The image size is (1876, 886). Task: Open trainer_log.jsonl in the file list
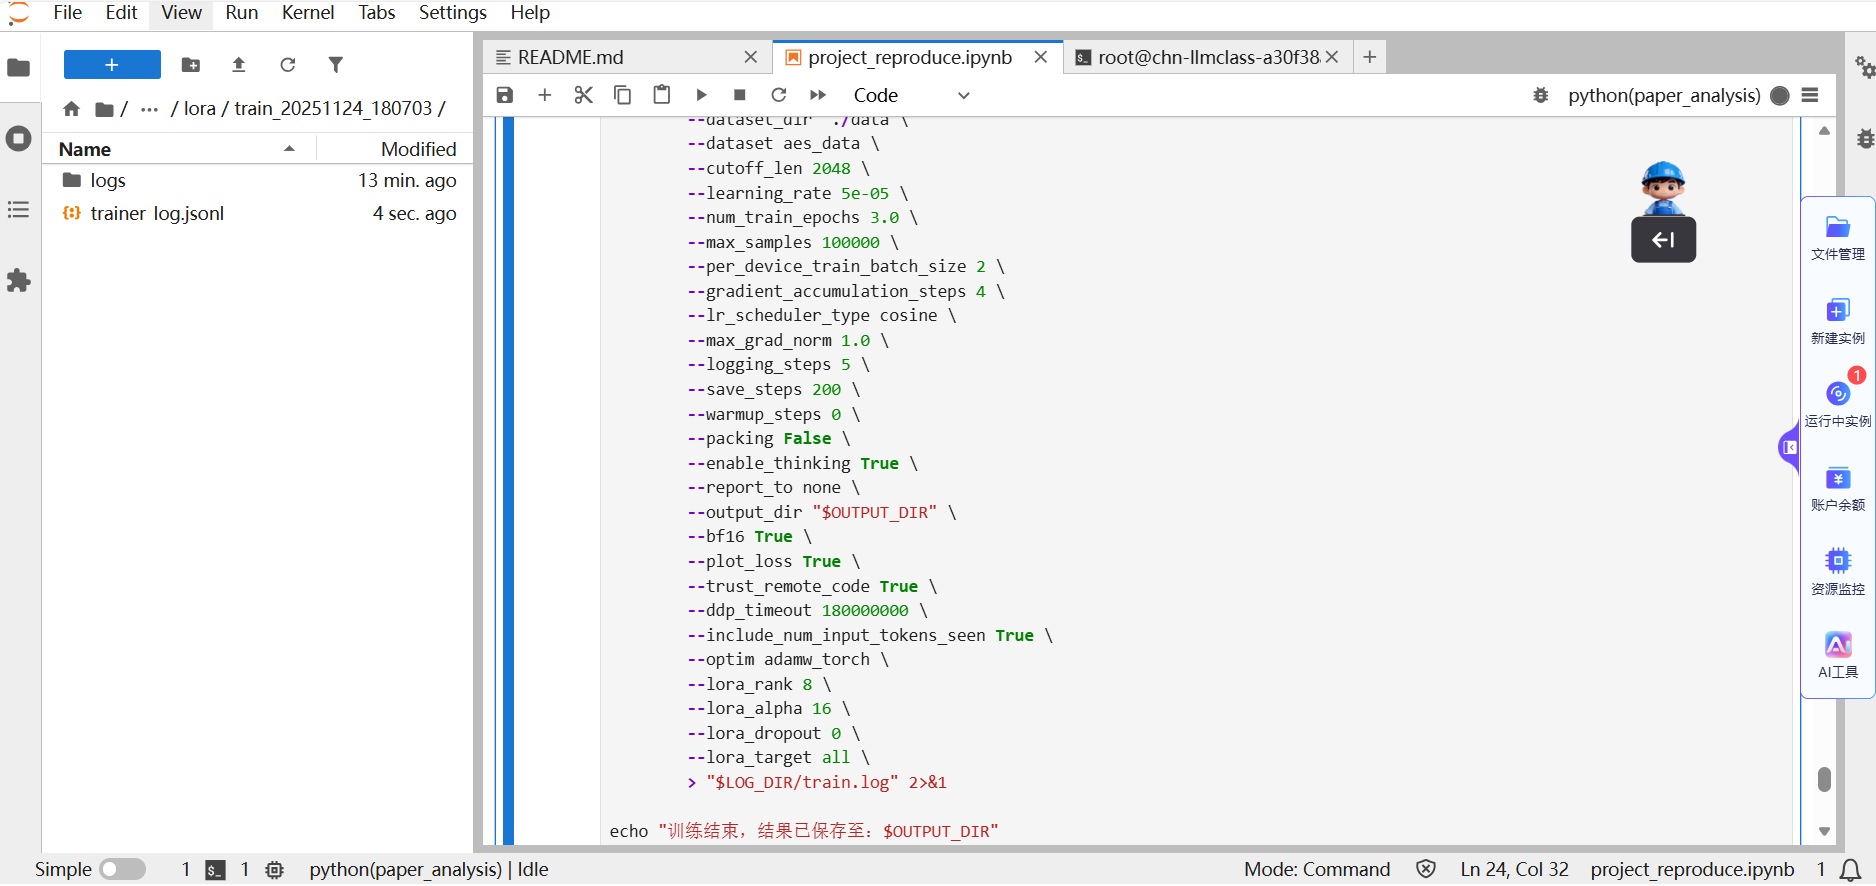click(x=157, y=213)
